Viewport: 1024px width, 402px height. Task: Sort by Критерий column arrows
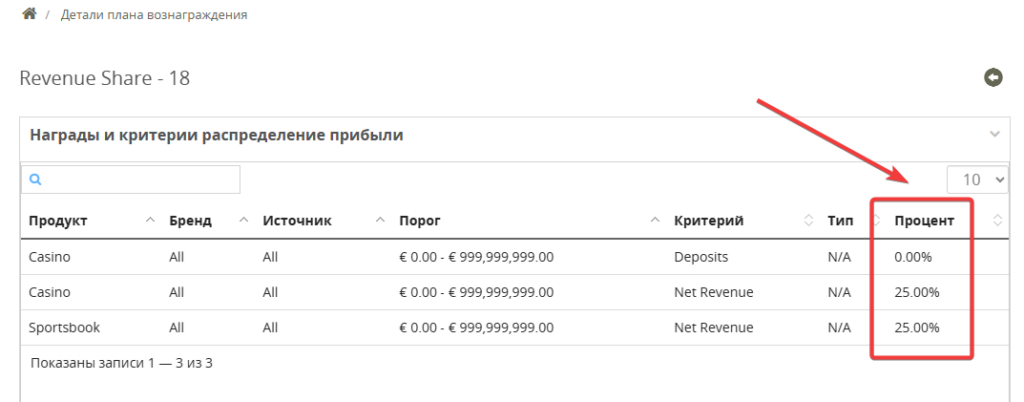[808, 221]
